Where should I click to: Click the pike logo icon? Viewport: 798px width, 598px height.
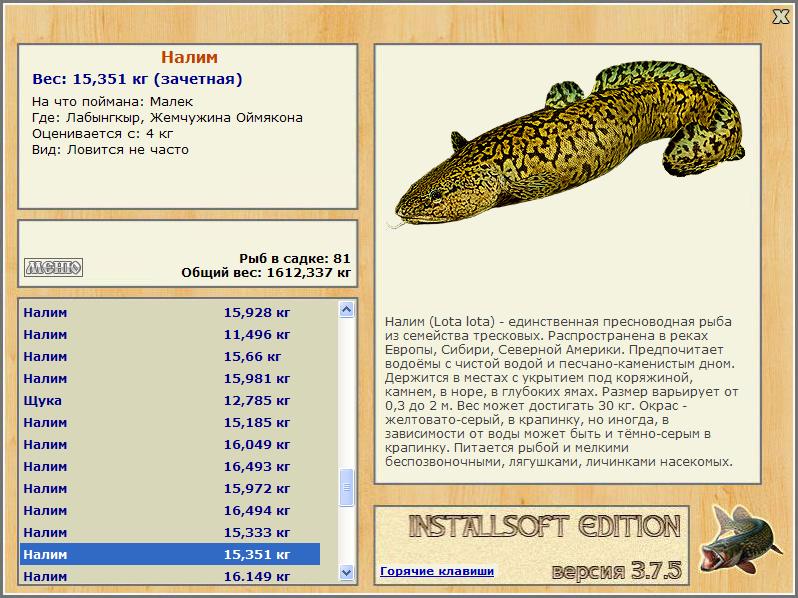click(740, 539)
